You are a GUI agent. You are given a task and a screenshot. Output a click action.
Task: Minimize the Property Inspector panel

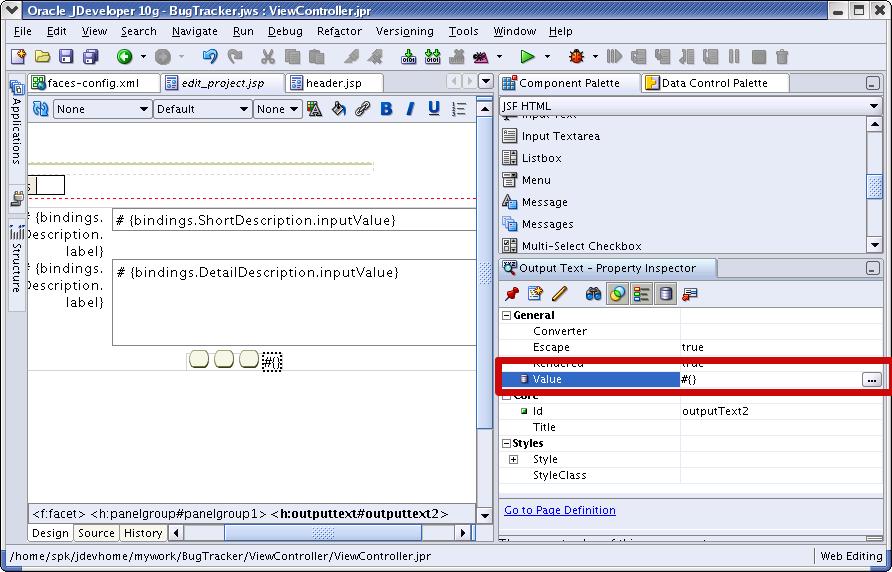pos(873,269)
